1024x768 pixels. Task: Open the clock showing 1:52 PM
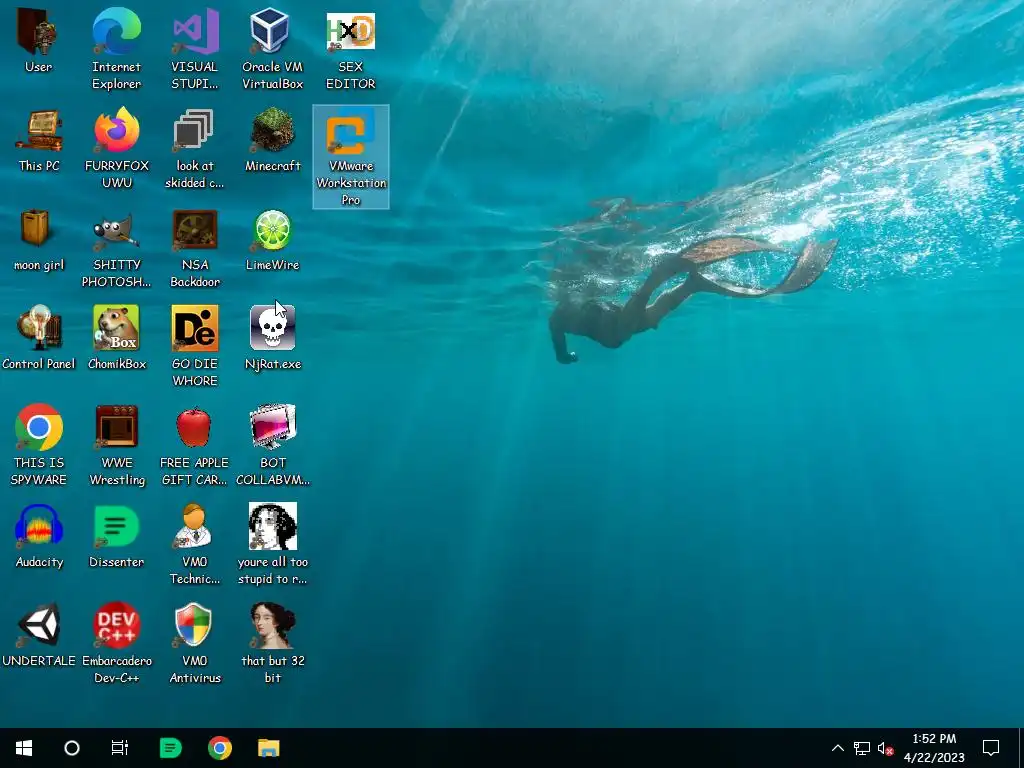click(935, 748)
